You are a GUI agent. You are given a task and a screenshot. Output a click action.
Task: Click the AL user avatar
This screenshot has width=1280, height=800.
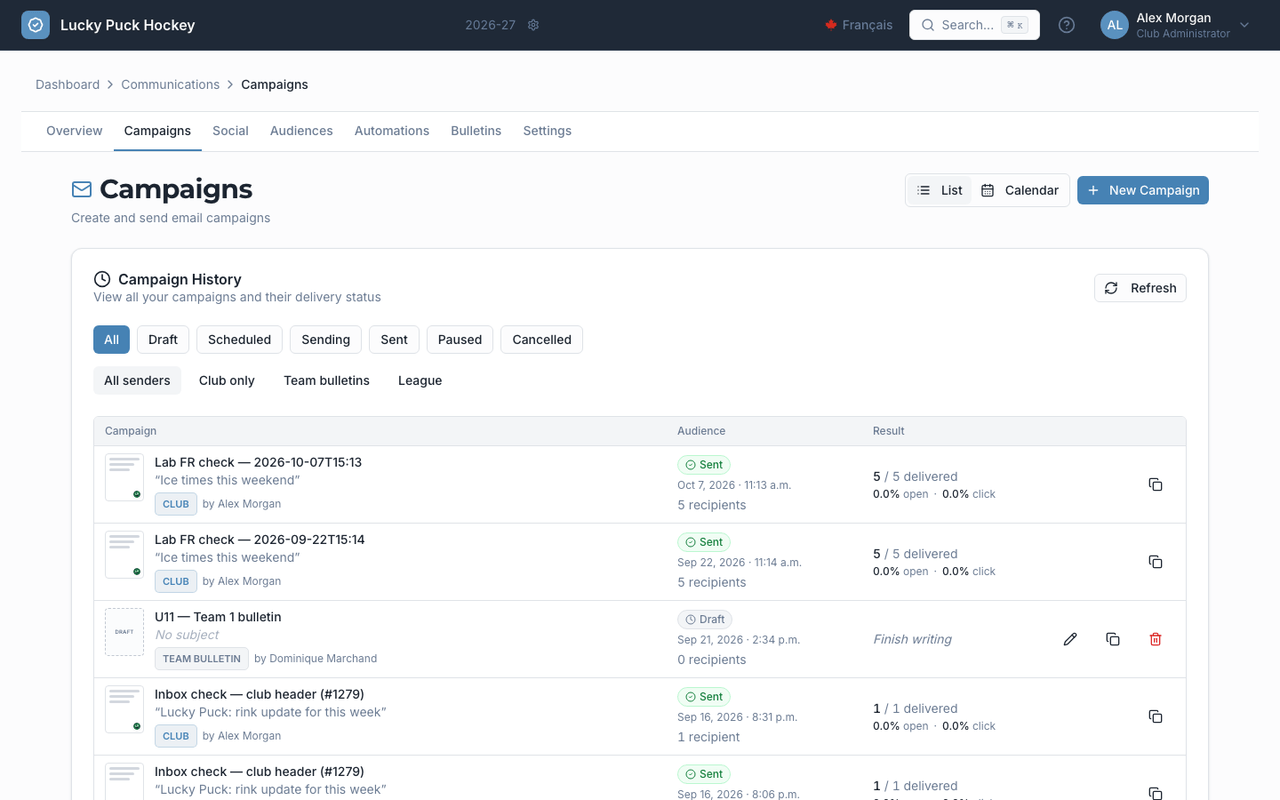1114,25
